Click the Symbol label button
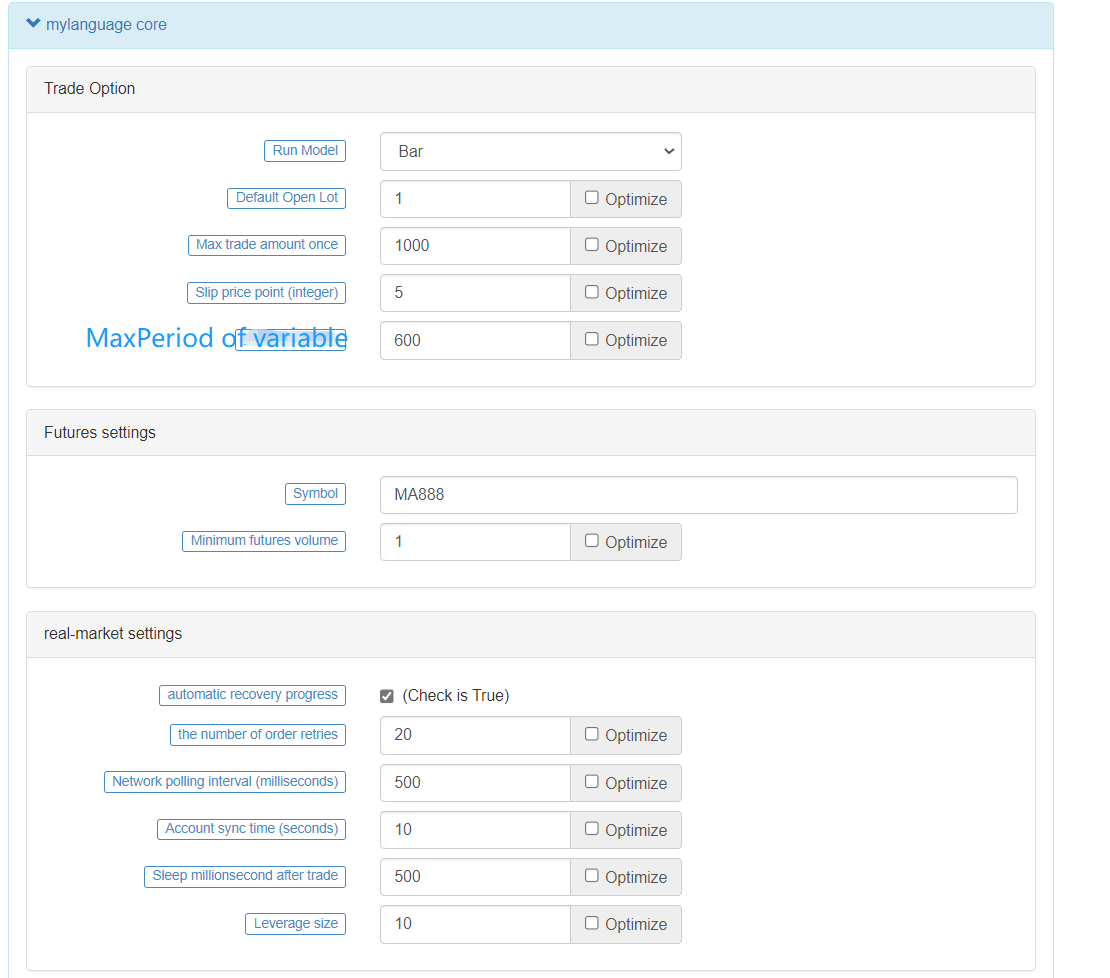This screenshot has height=978, width=1110. tap(315, 493)
